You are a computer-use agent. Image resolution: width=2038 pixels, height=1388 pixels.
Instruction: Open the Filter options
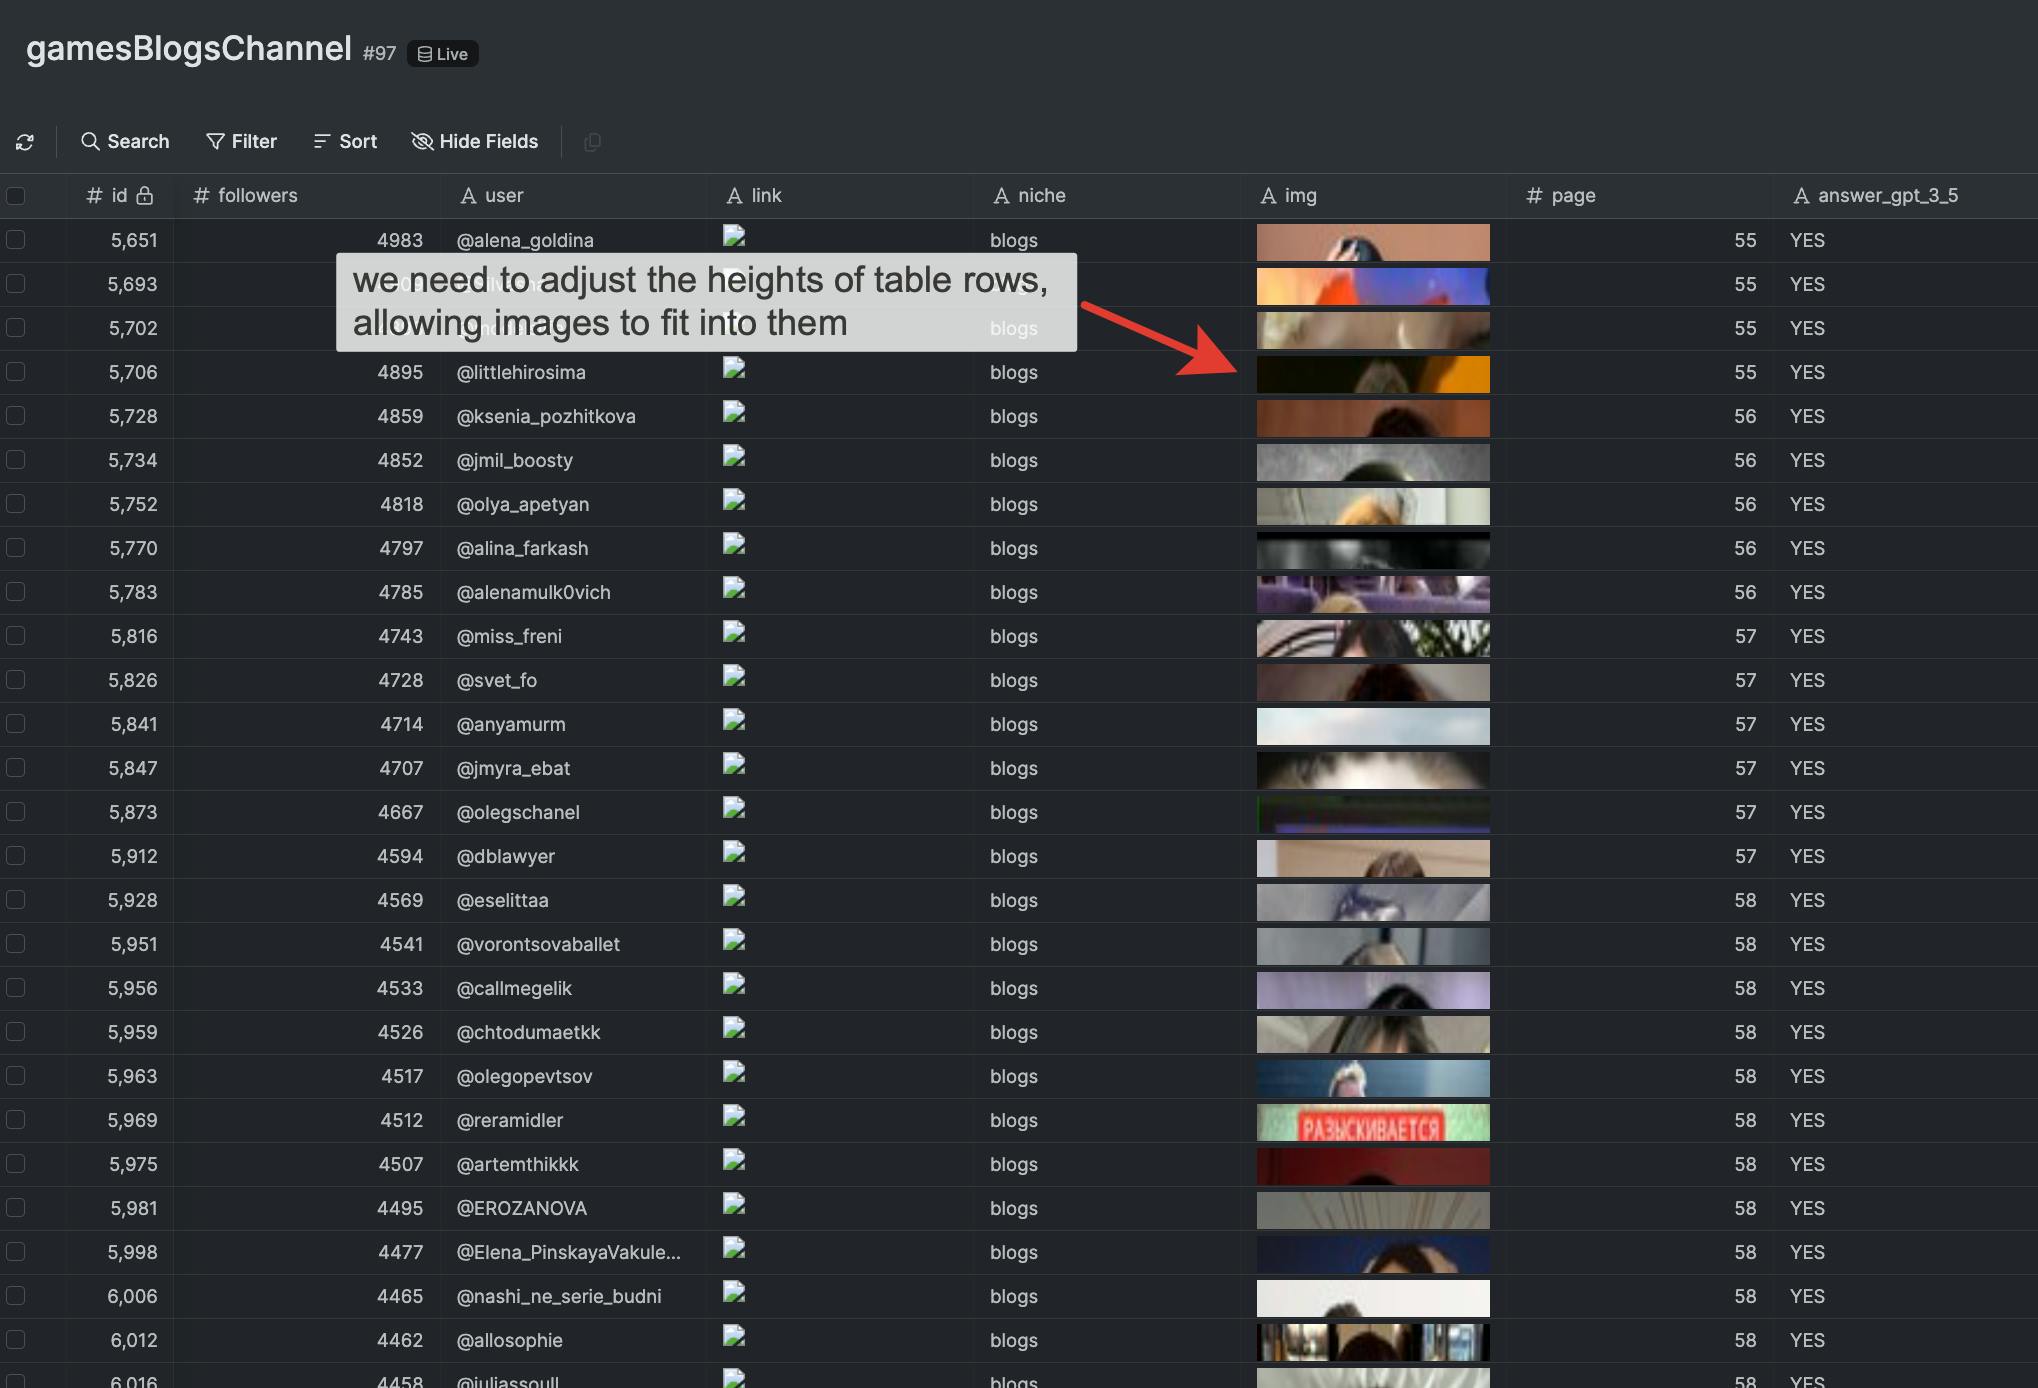coord(241,142)
